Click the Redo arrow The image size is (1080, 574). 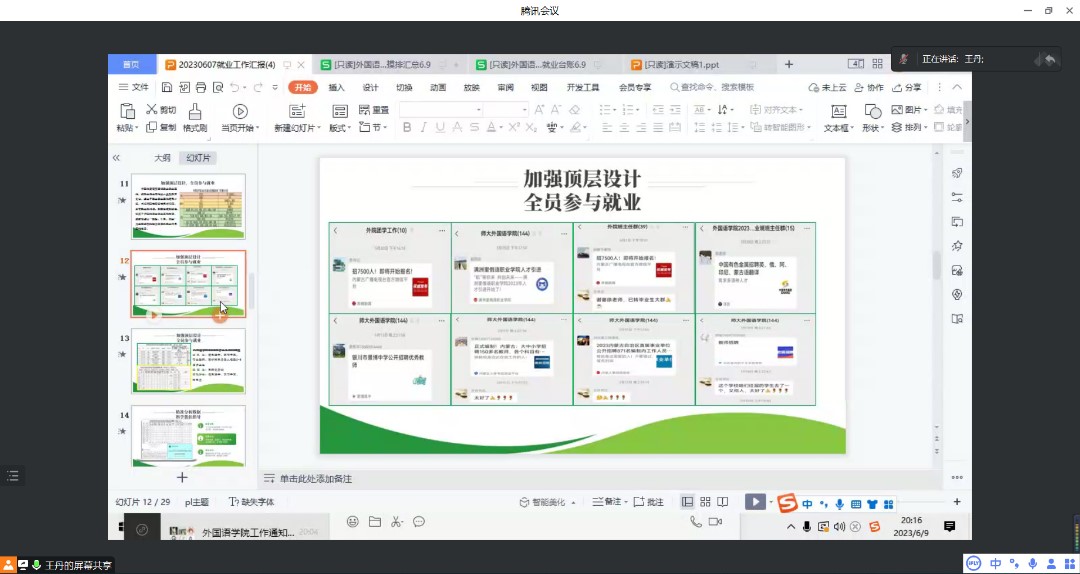[258, 88]
